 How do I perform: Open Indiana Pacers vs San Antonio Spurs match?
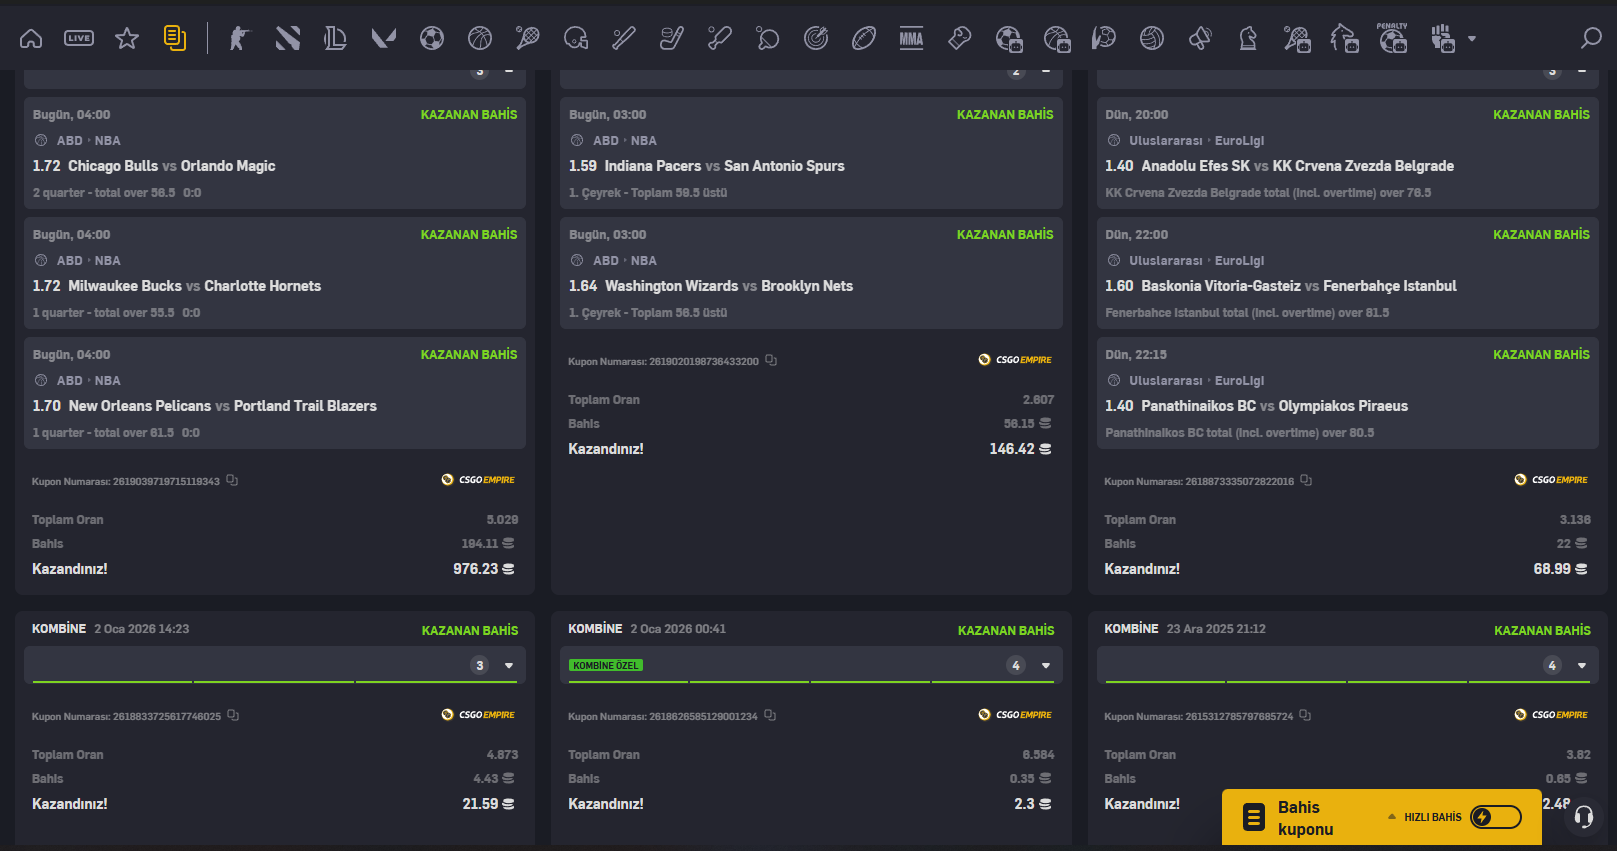(x=724, y=166)
